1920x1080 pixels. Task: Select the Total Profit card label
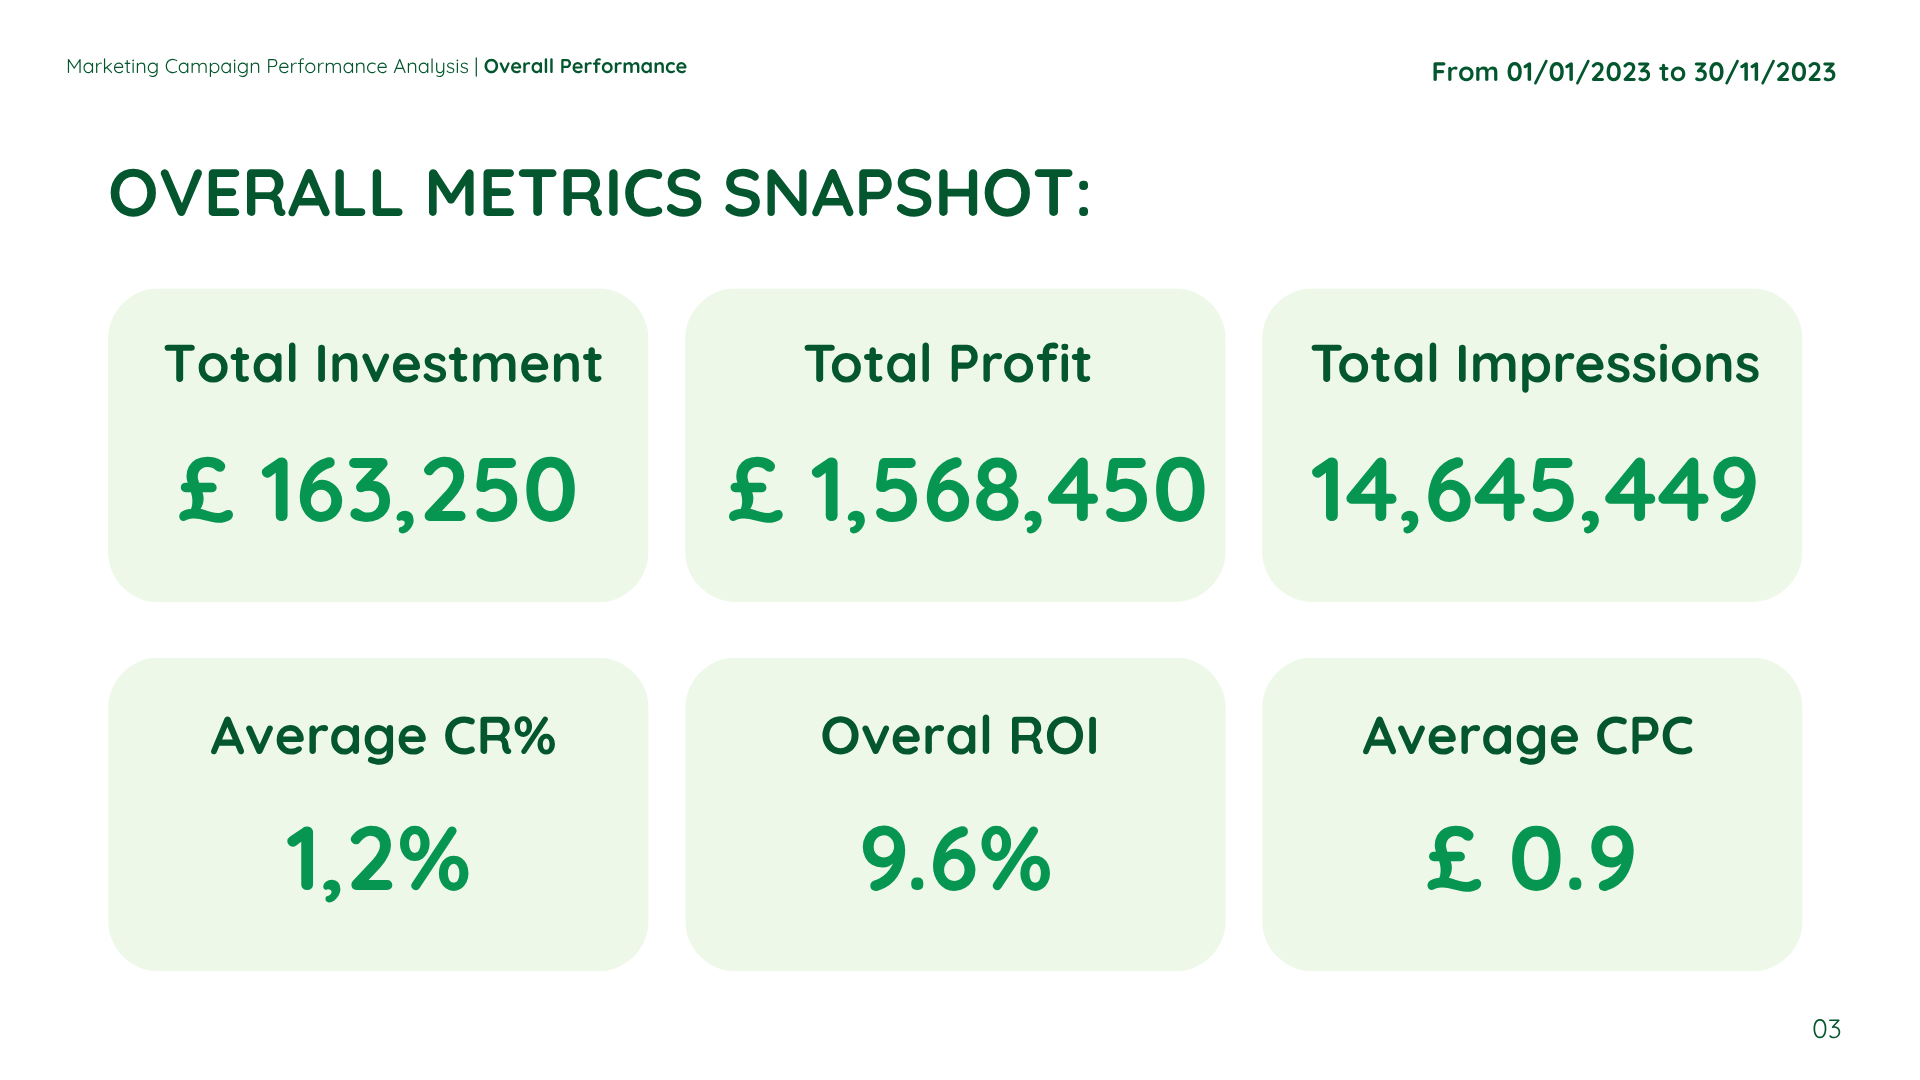(947, 364)
